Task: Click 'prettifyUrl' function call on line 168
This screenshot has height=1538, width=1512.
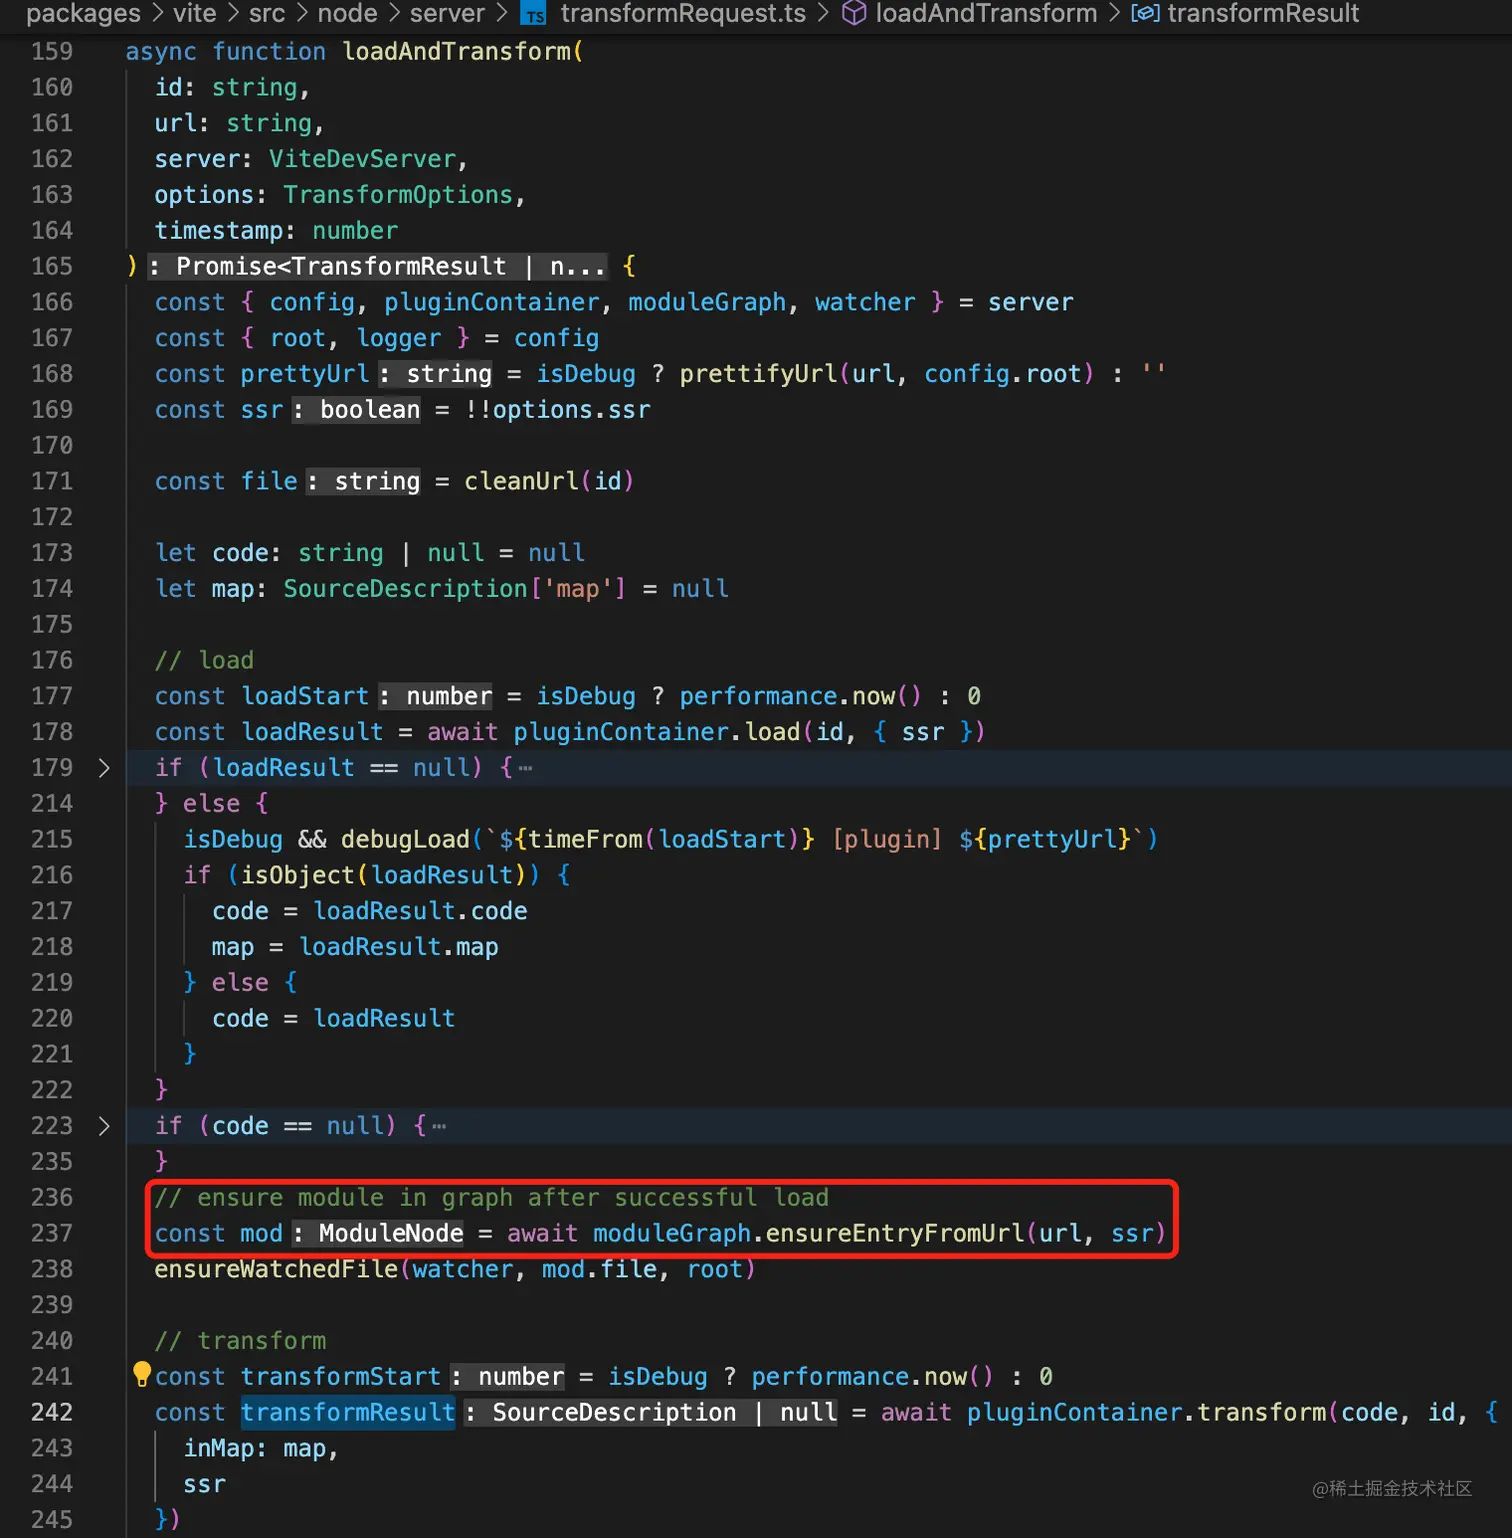Action: [758, 374]
